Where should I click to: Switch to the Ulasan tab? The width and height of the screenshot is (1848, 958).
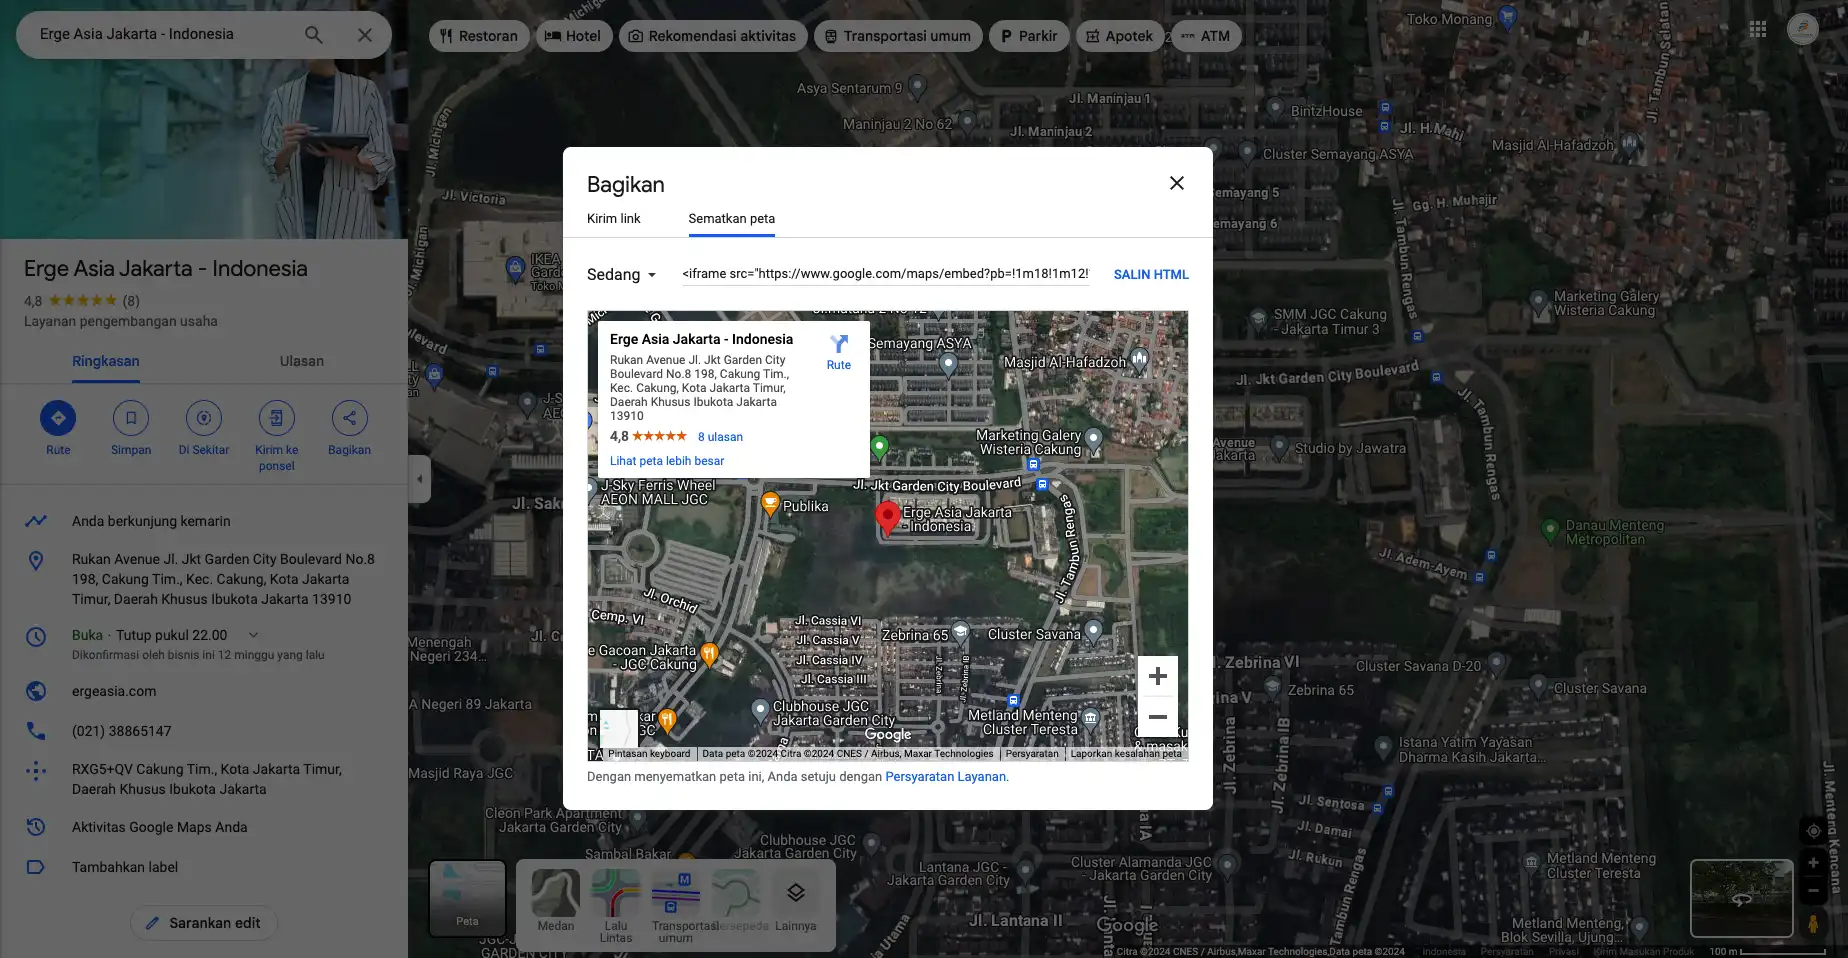point(301,361)
